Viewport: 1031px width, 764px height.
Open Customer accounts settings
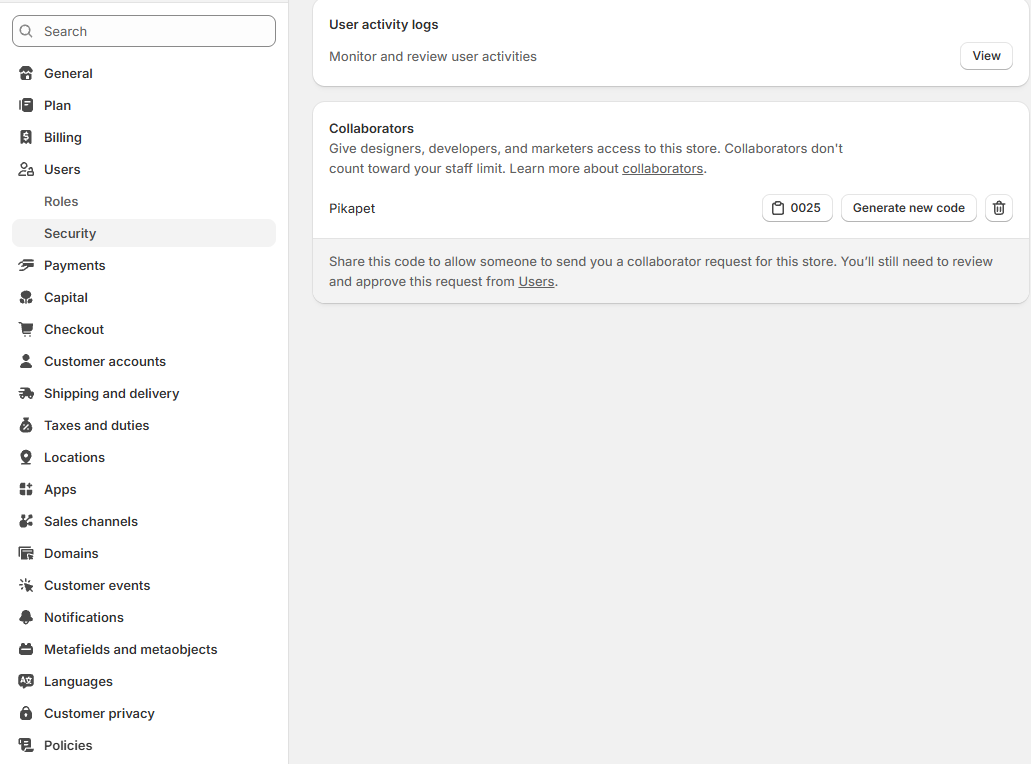[143, 361]
